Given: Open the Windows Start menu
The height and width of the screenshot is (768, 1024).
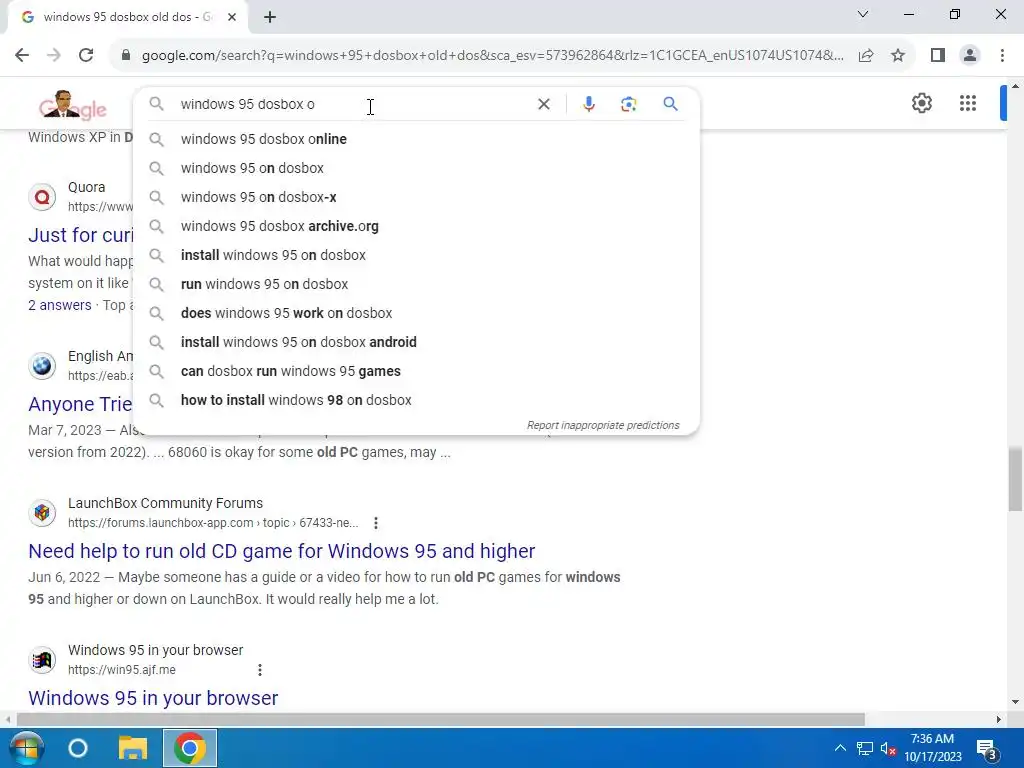Looking at the screenshot, I should [x=26, y=748].
